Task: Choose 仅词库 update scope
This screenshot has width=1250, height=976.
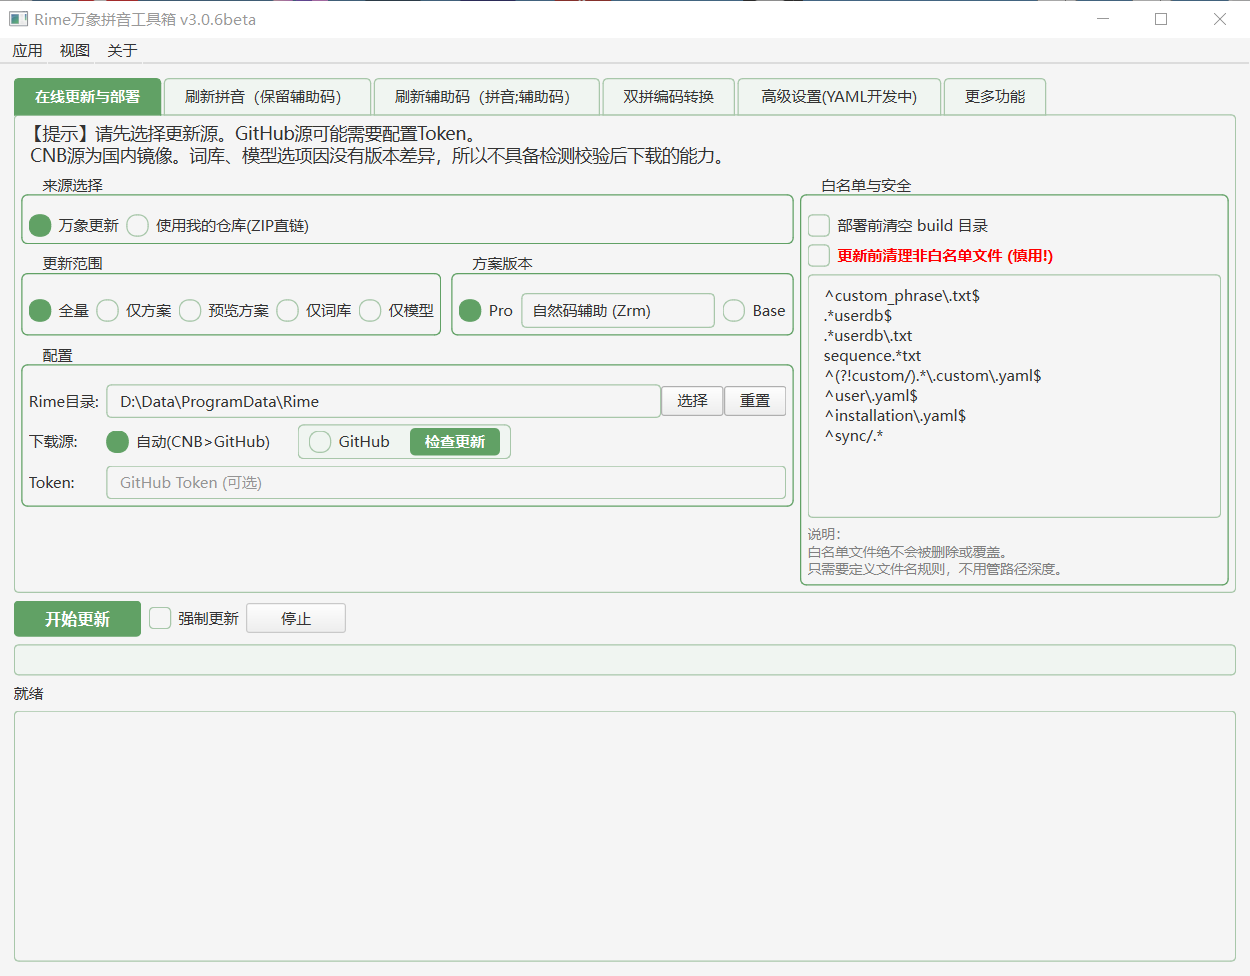Action: pos(314,311)
